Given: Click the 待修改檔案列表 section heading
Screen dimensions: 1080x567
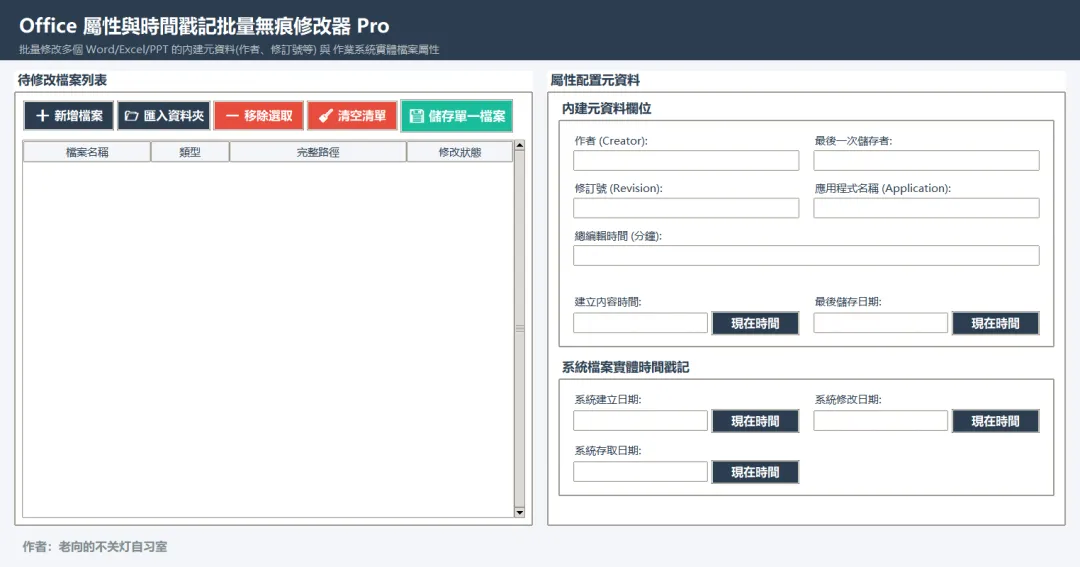Looking at the screenshot, I should point(62,80).
